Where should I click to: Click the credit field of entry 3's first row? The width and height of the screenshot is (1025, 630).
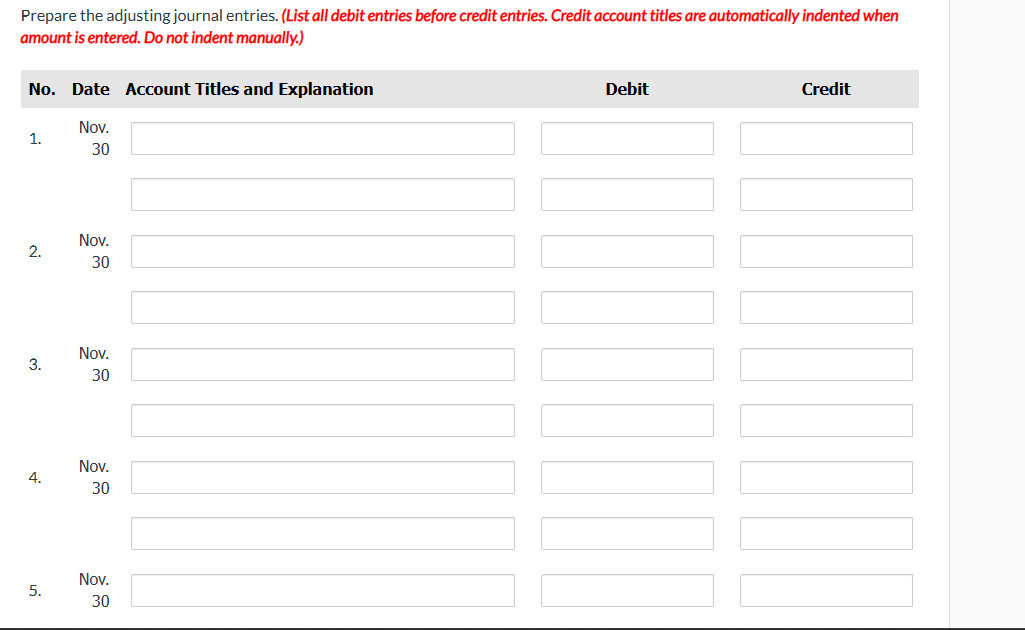pyautogui.click(x=825, y=364)
